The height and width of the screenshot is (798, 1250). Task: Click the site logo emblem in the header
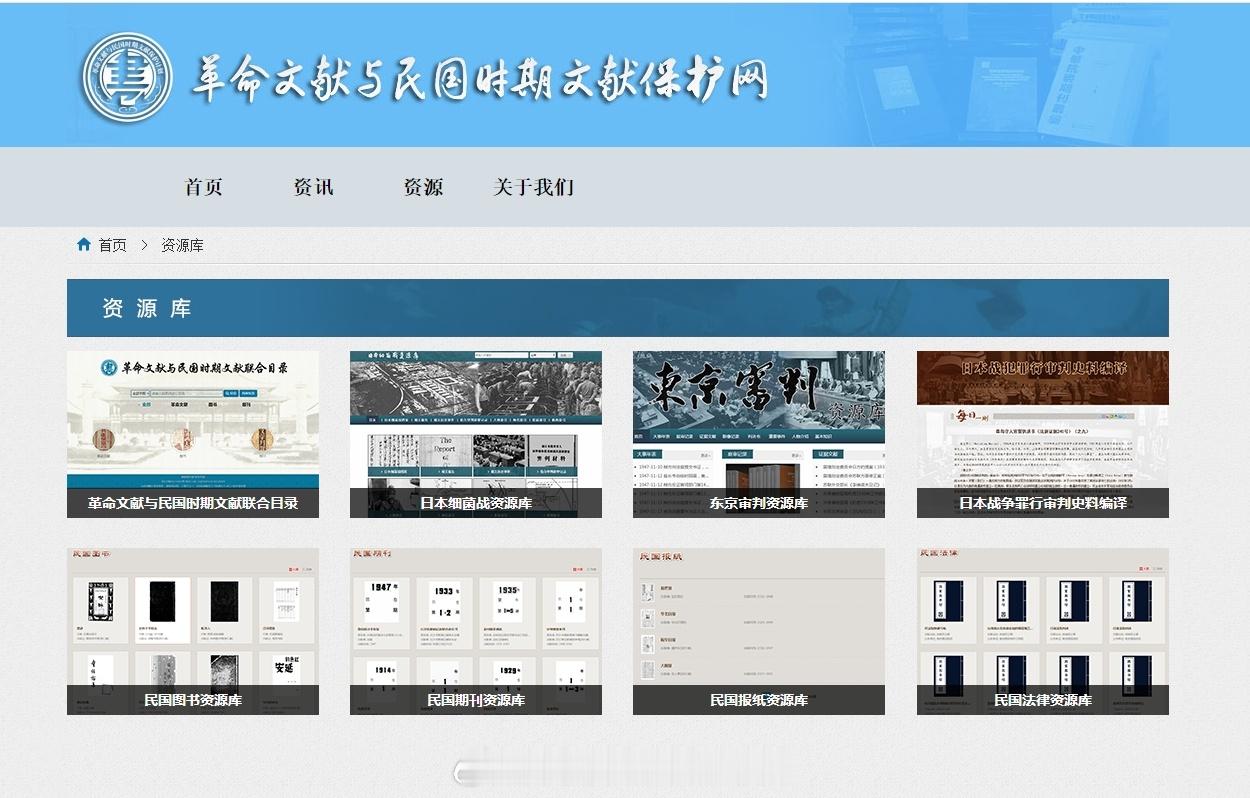point(129,78)
